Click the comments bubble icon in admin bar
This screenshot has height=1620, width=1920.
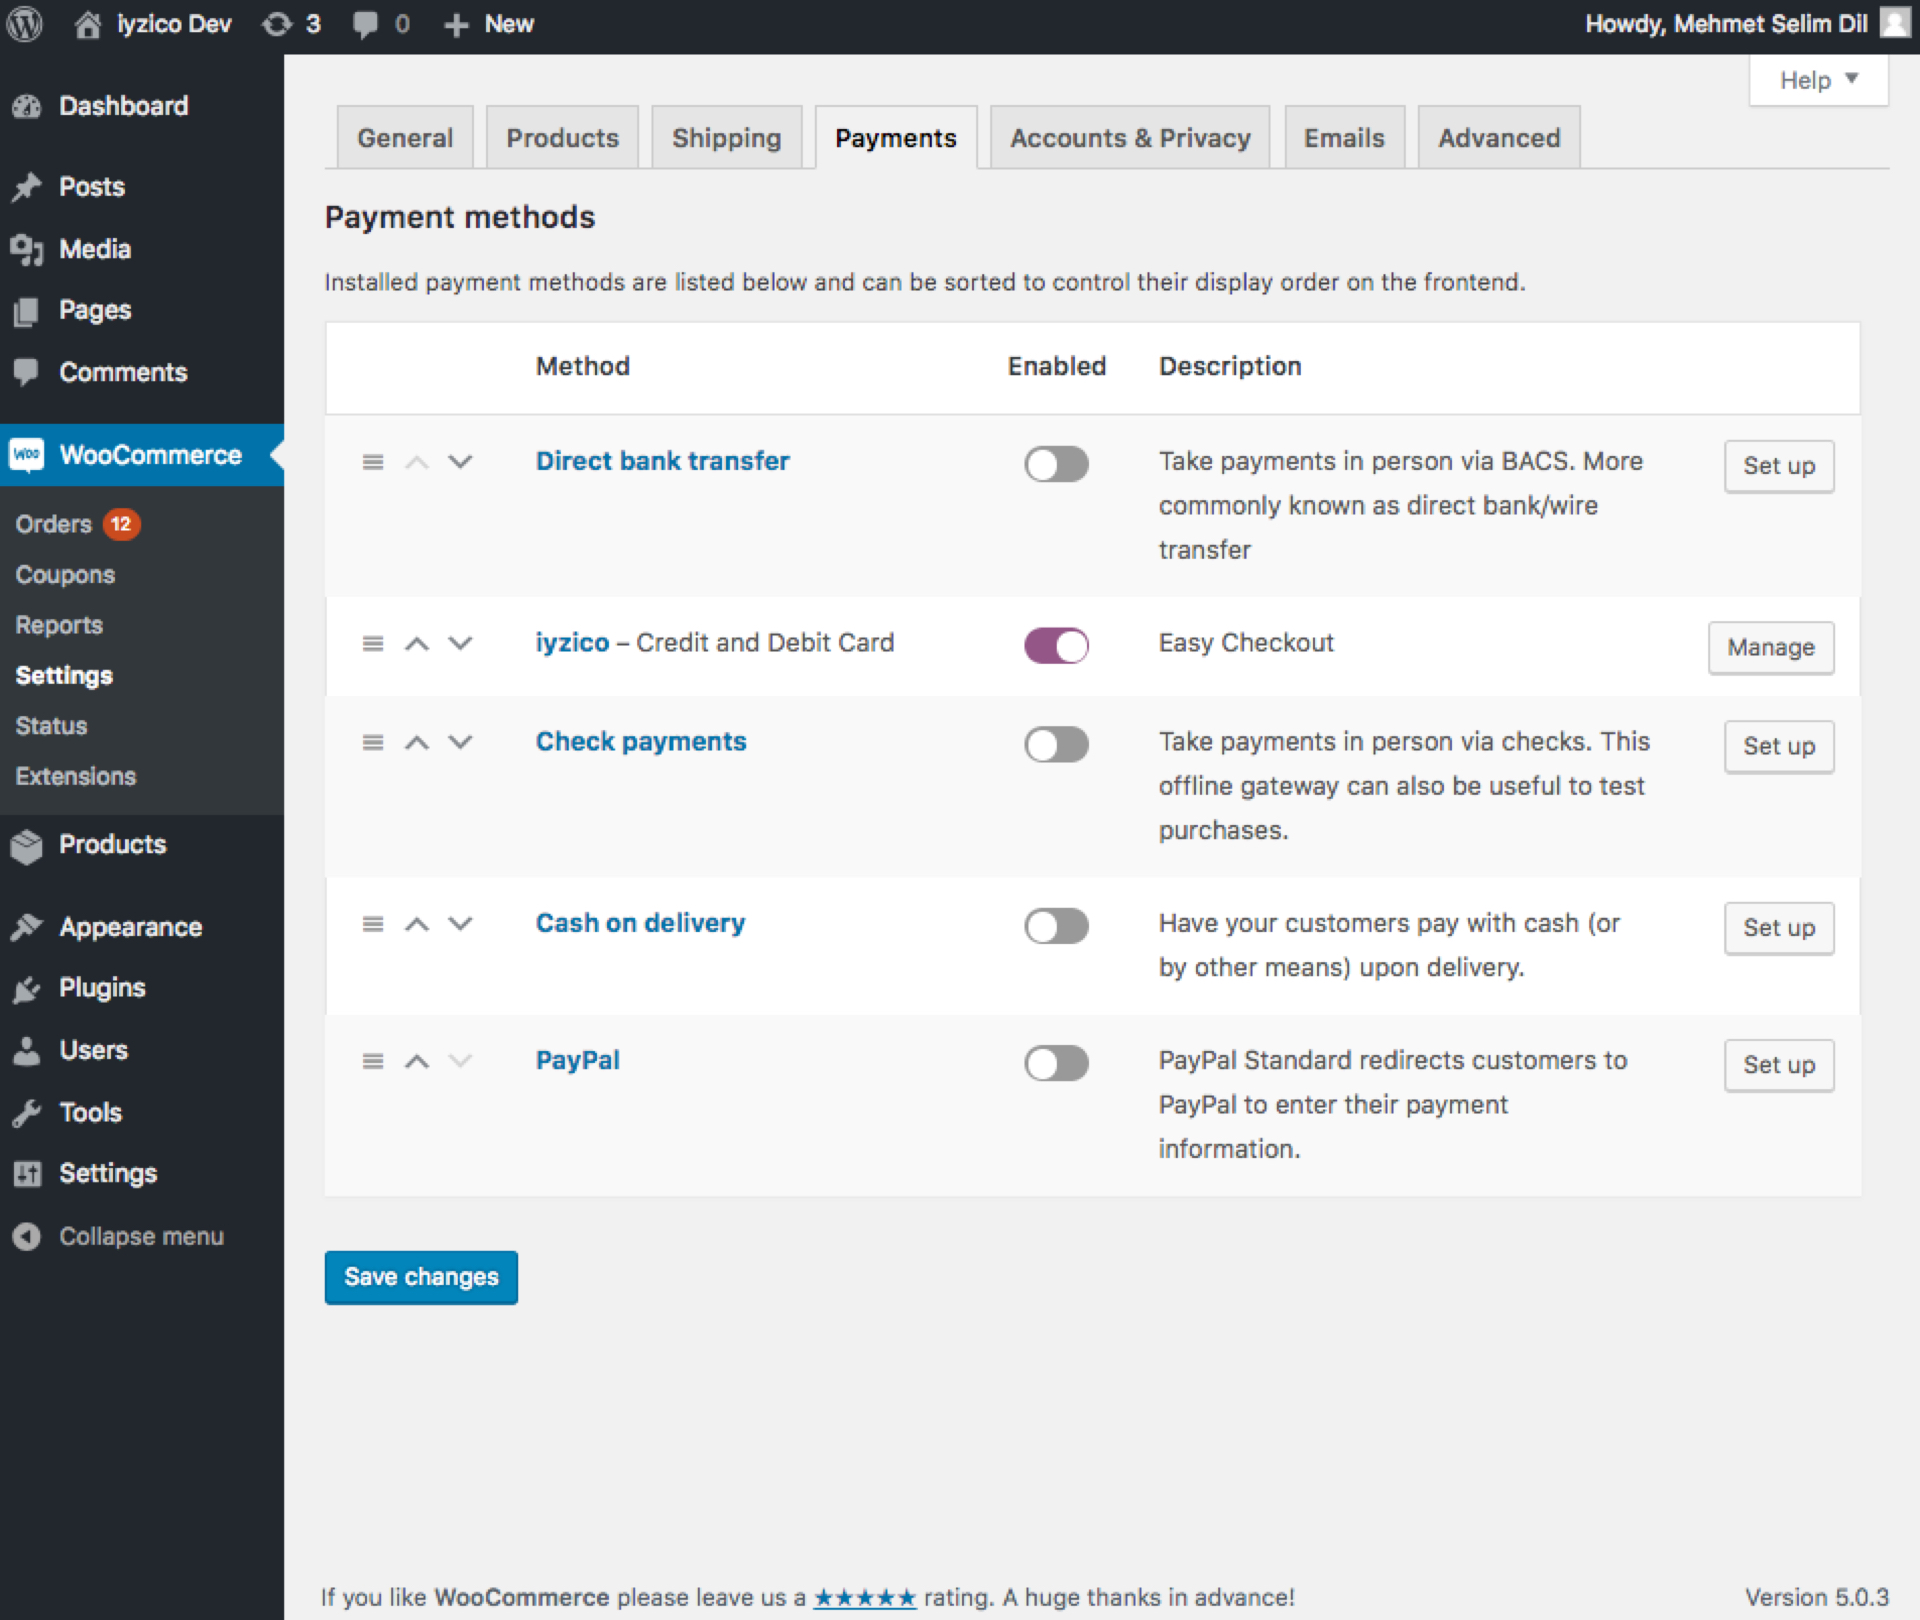[x=366, y=24]
